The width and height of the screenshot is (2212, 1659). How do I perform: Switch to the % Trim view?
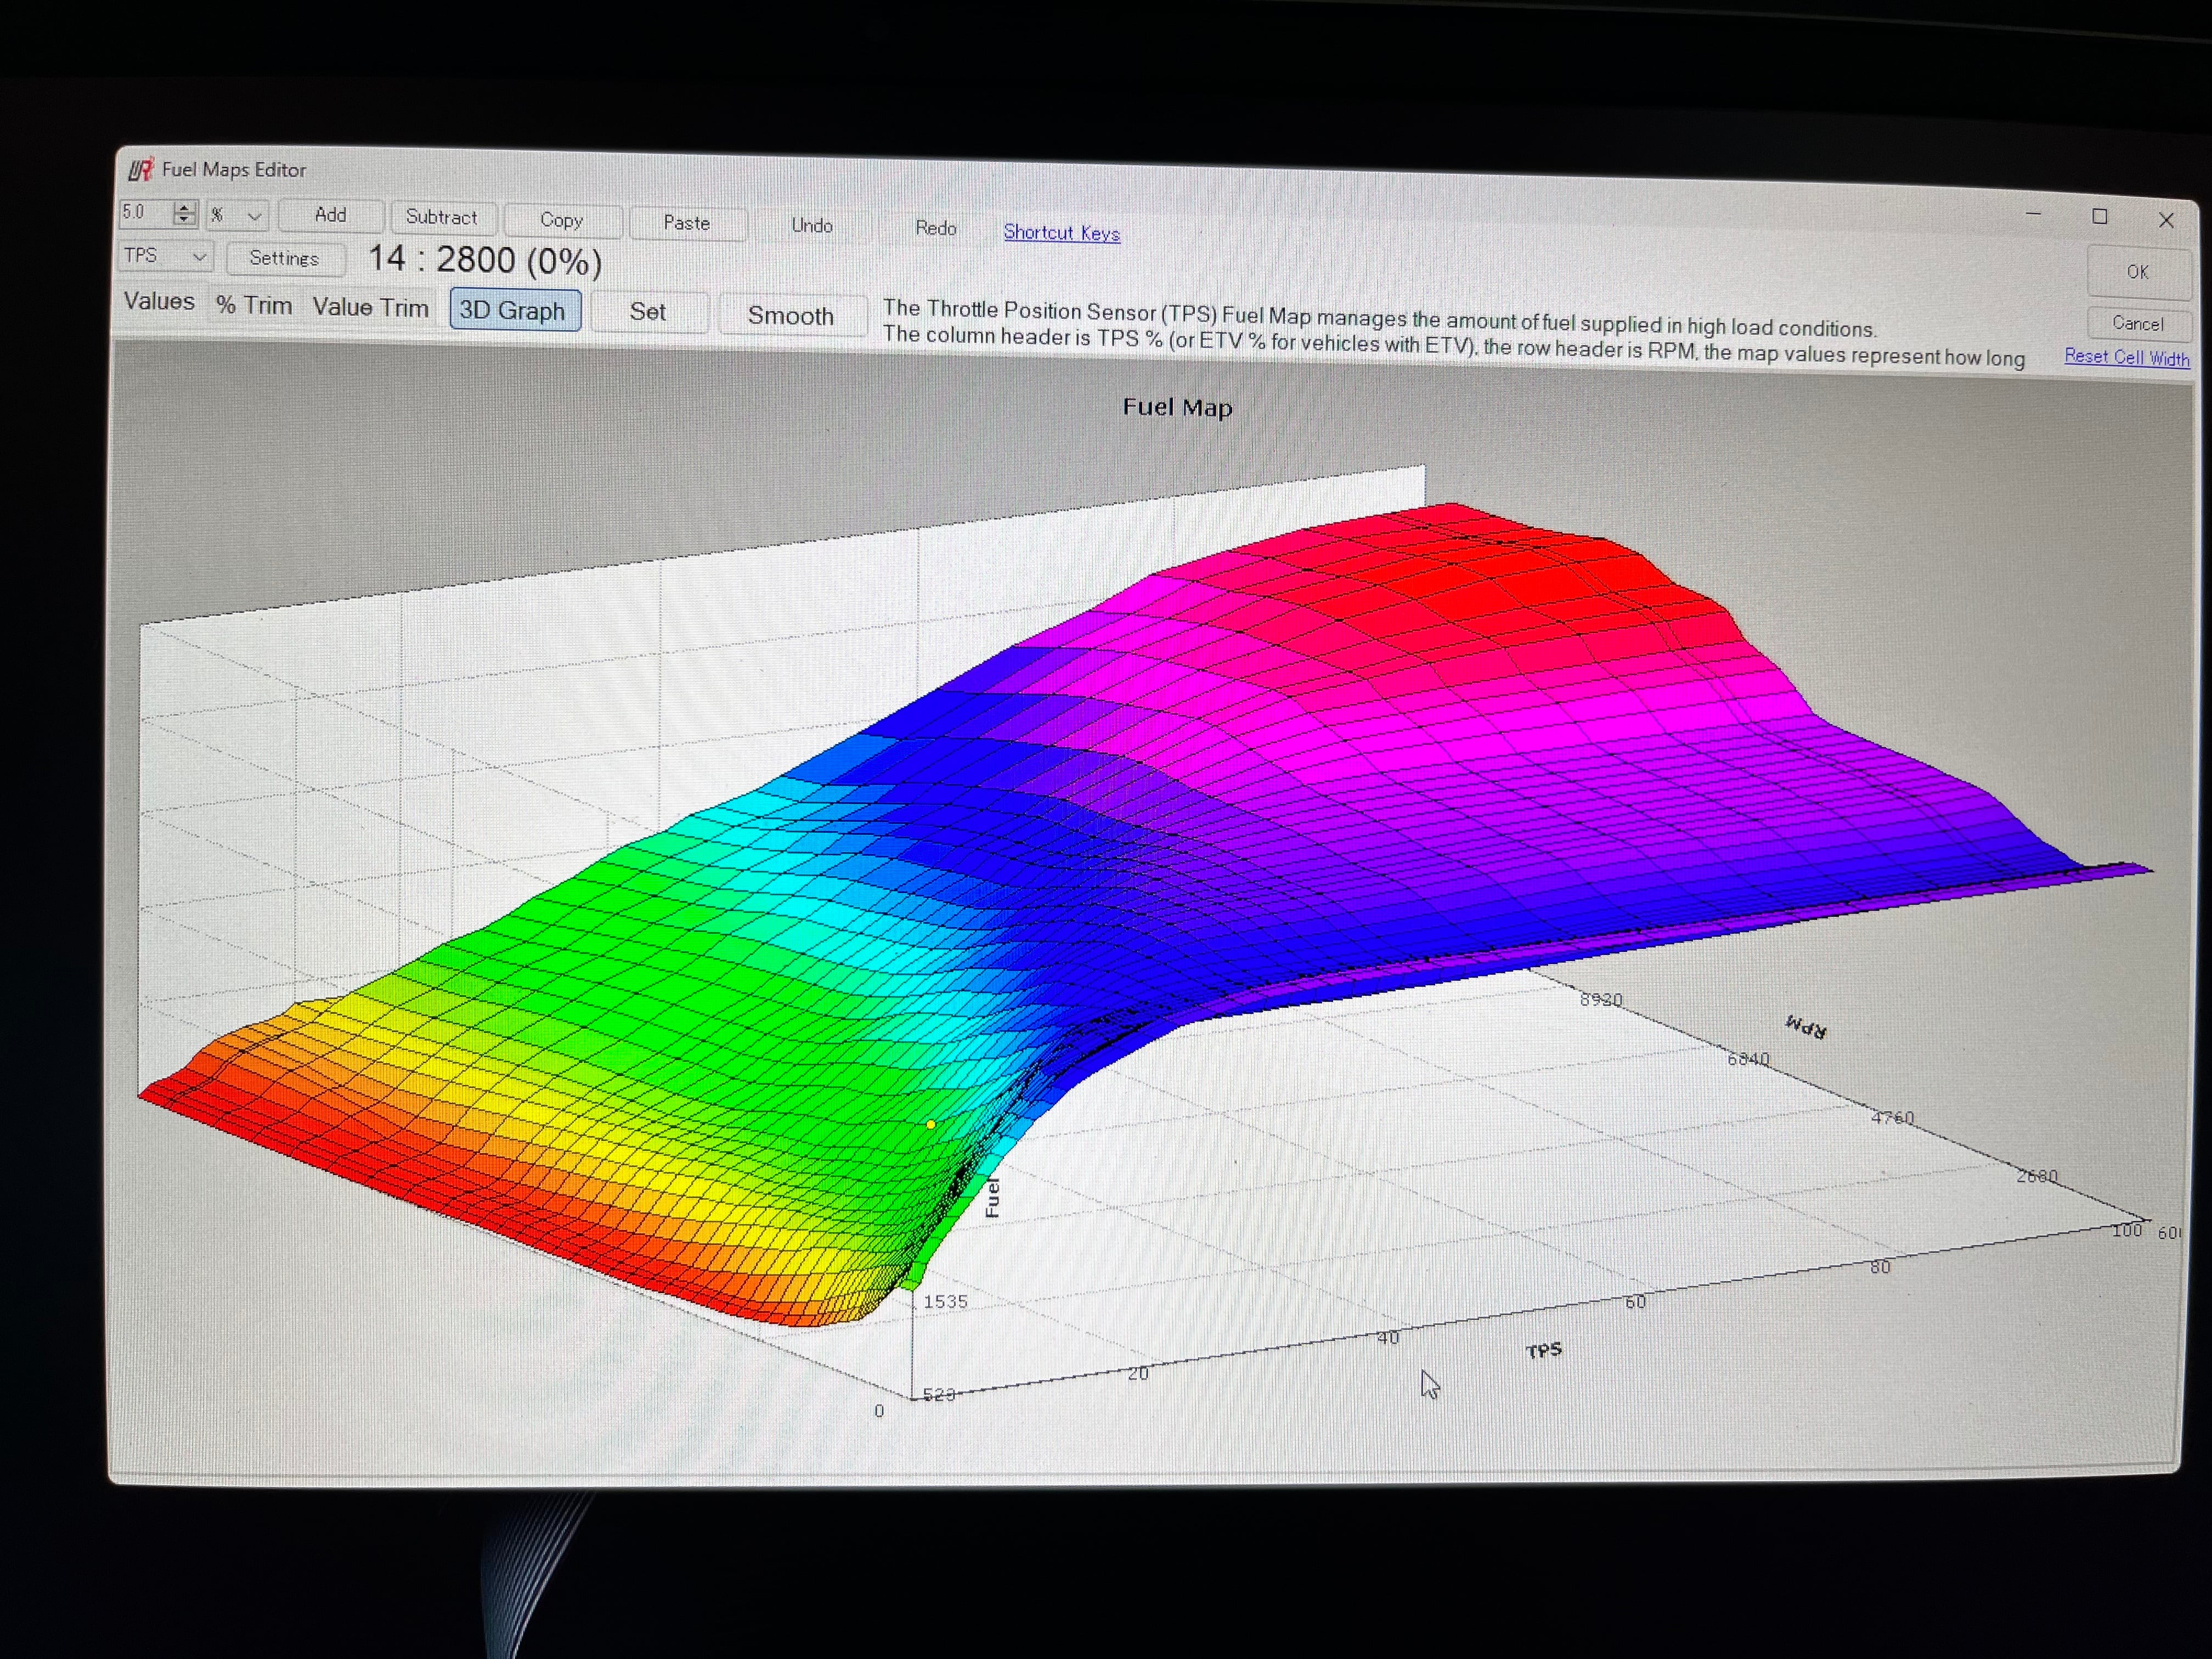pos(254,305)
